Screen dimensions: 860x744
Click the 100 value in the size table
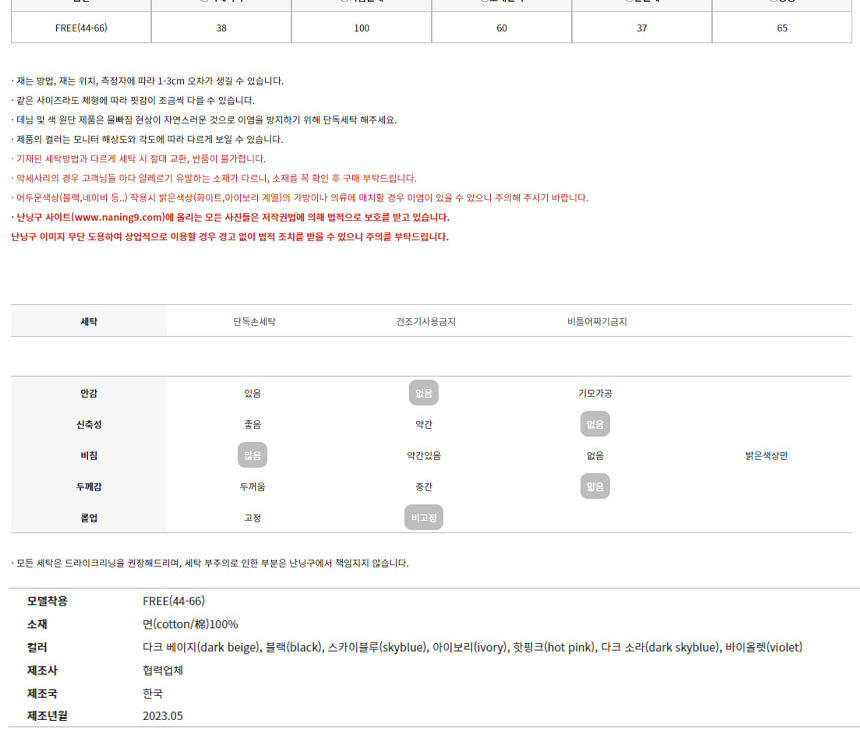pyautogui.click(x=361, y=28)
